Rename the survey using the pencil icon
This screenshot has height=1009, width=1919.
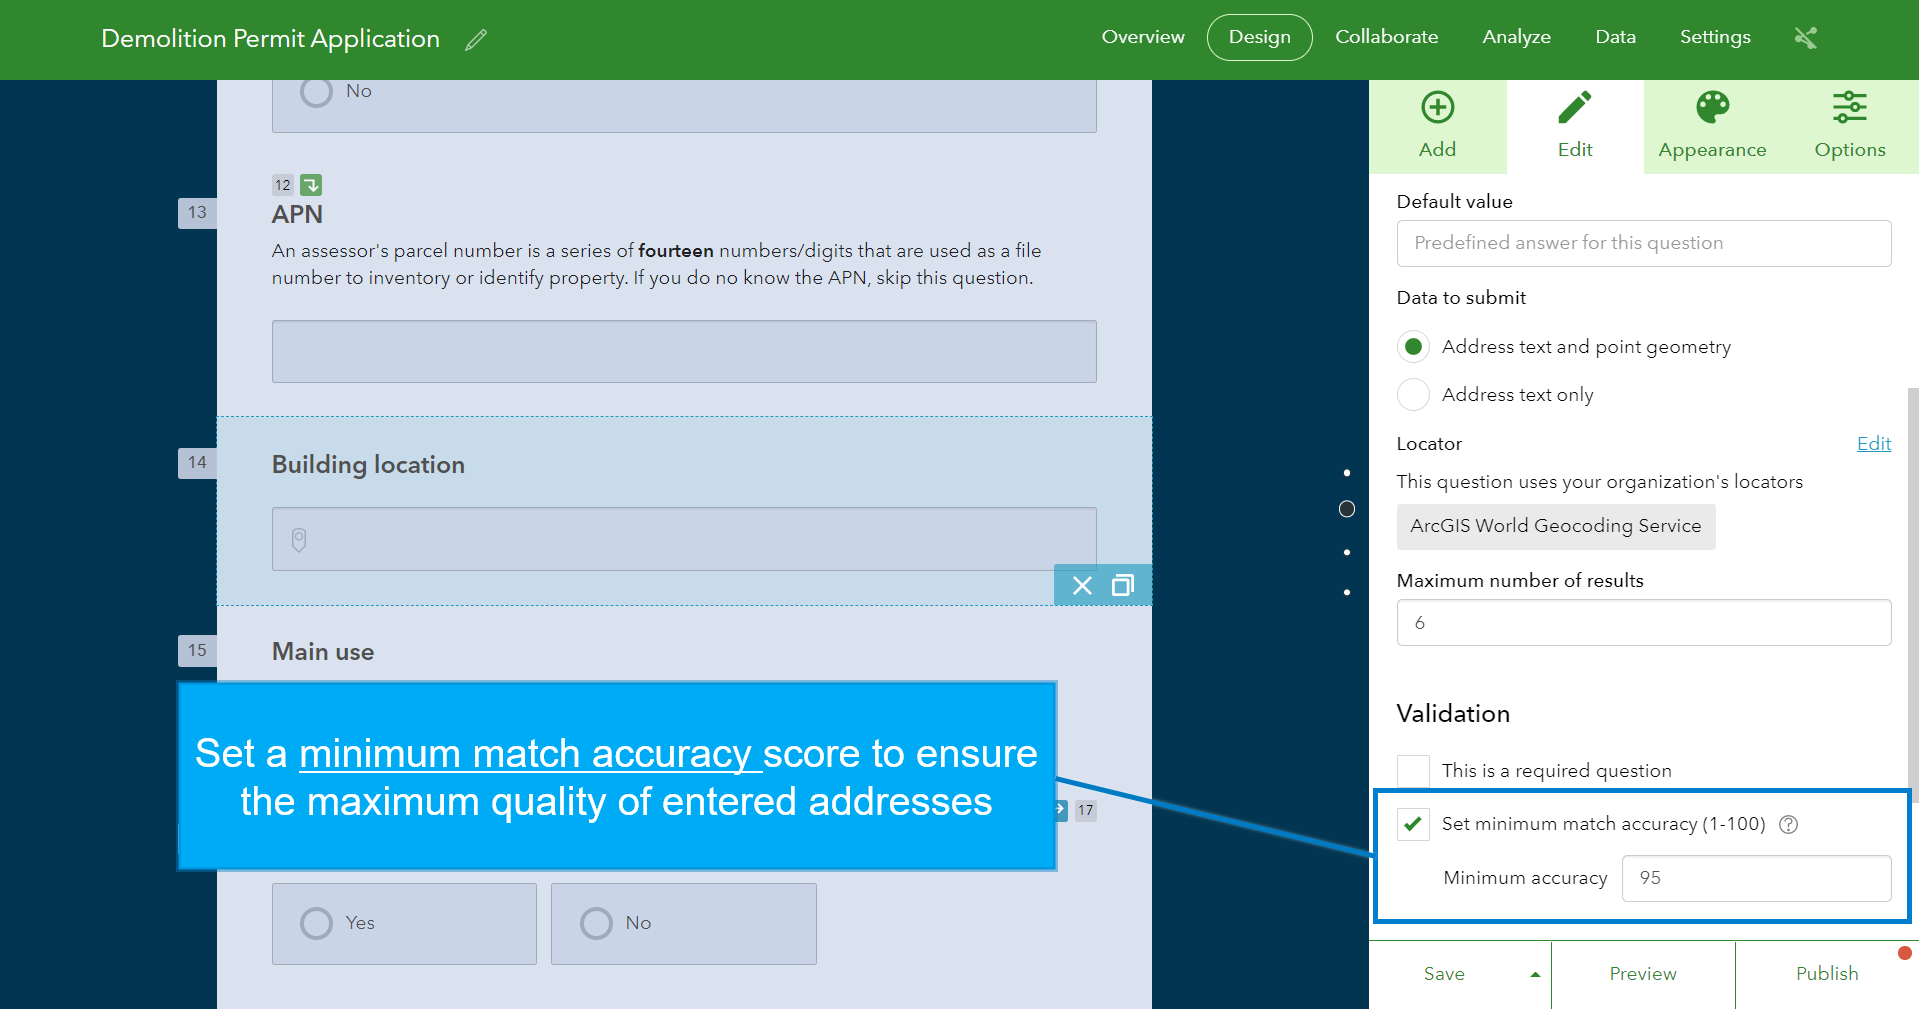tap(475, 38)
